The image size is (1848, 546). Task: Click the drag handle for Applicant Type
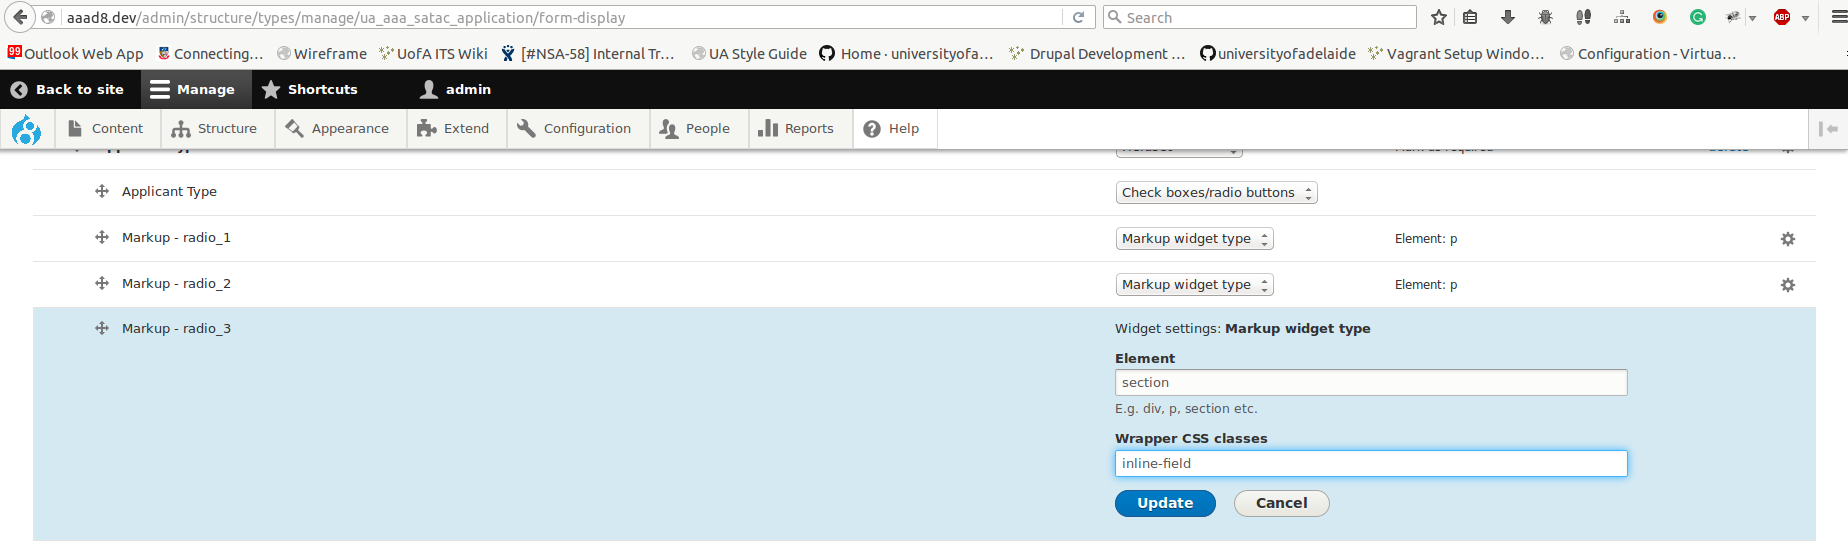point(102,191)
